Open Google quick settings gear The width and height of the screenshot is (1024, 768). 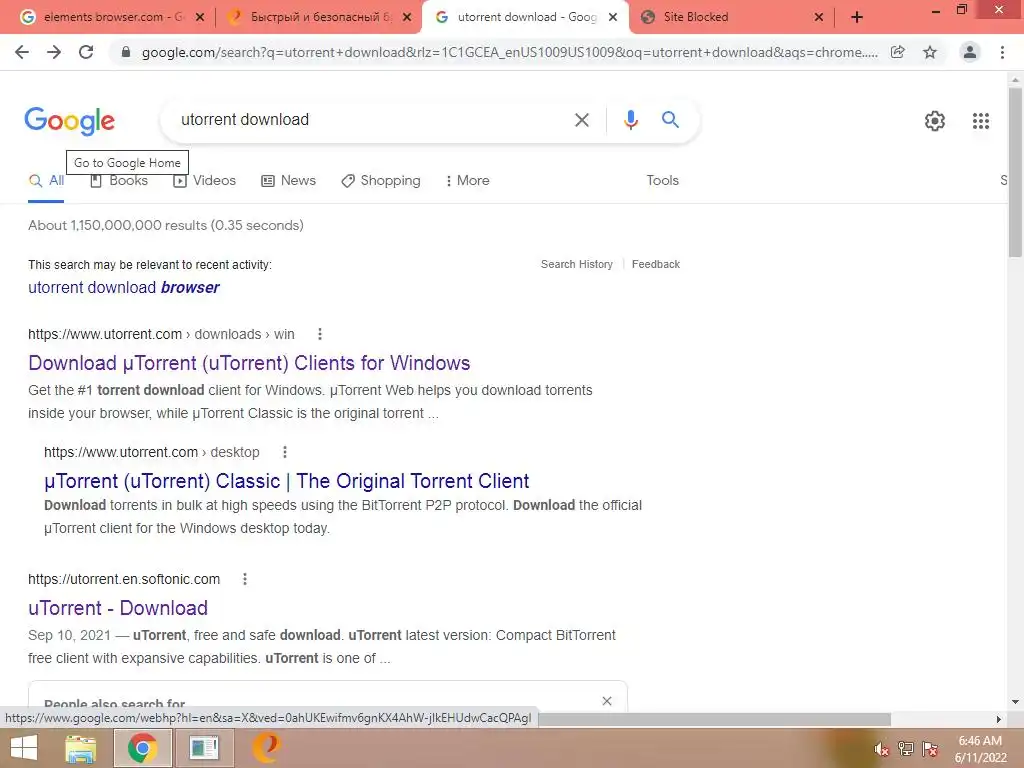click(935, 121)
